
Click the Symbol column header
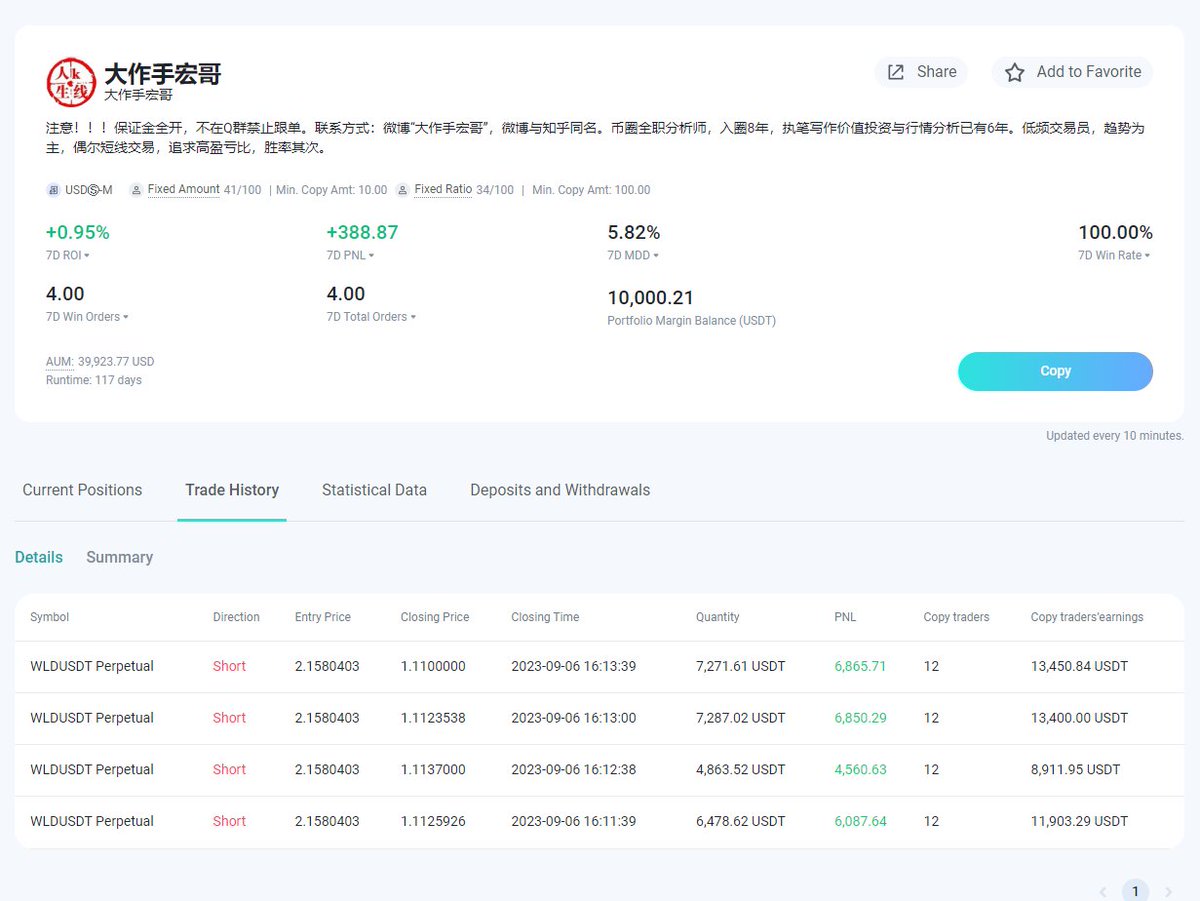tap(50, 617)
